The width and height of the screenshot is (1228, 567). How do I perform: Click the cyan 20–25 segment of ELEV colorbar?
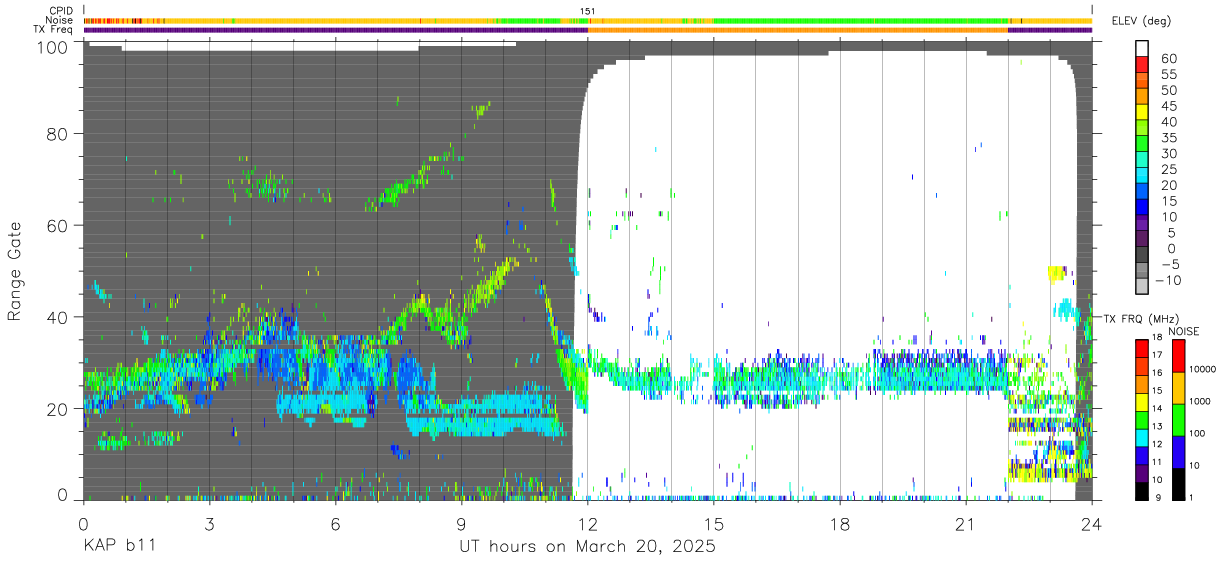1143,177
